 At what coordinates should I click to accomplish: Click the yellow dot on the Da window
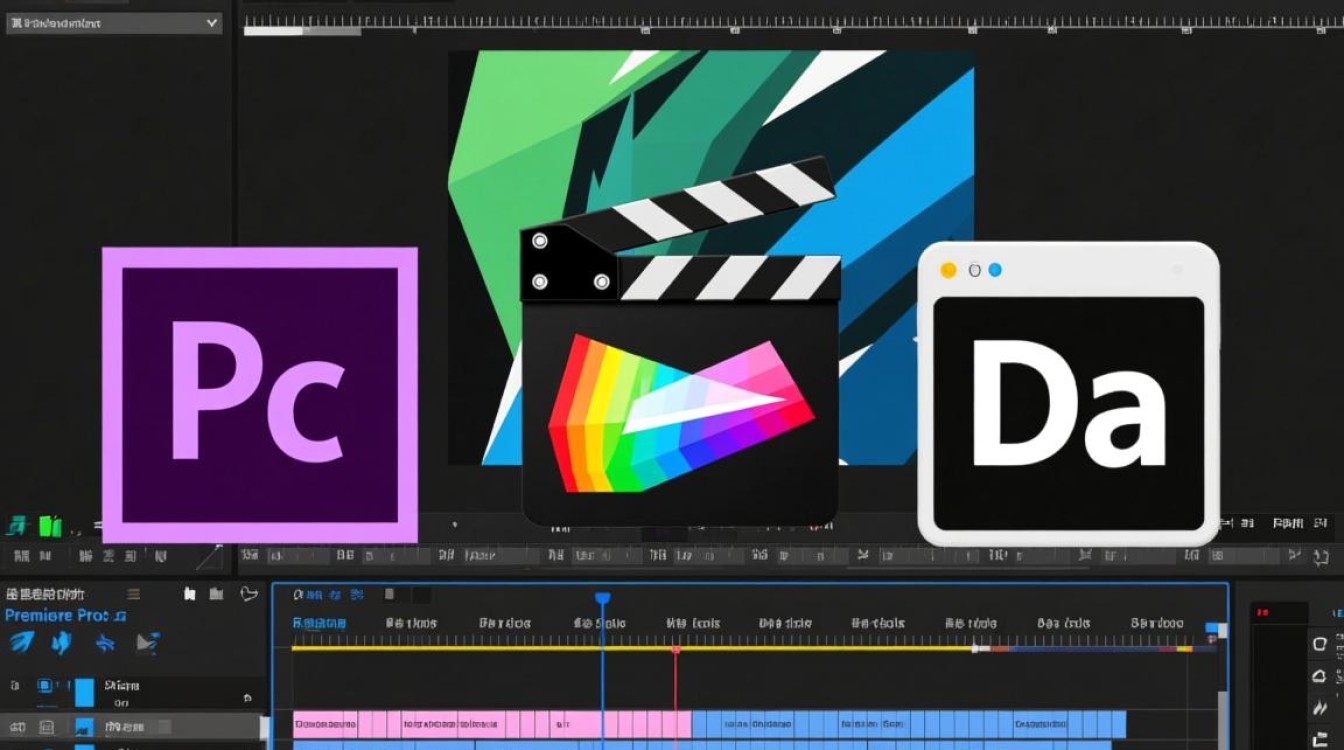(949, 270)
